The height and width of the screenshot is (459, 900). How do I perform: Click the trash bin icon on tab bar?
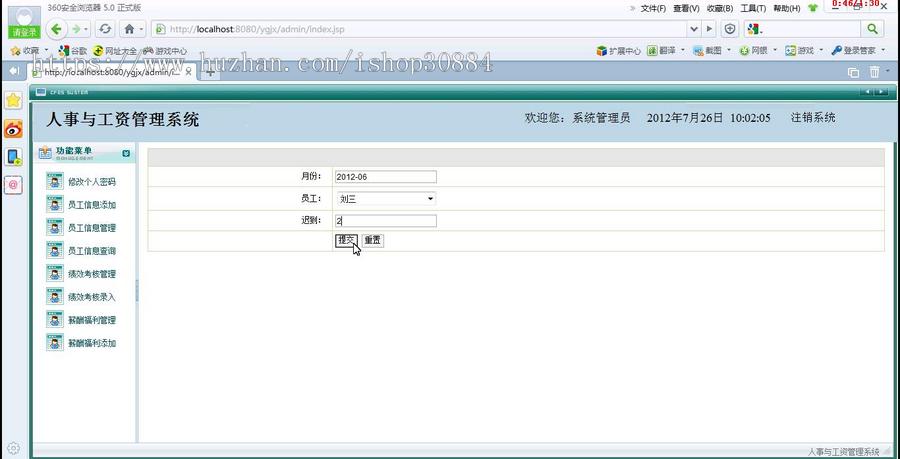coord(874,72)
